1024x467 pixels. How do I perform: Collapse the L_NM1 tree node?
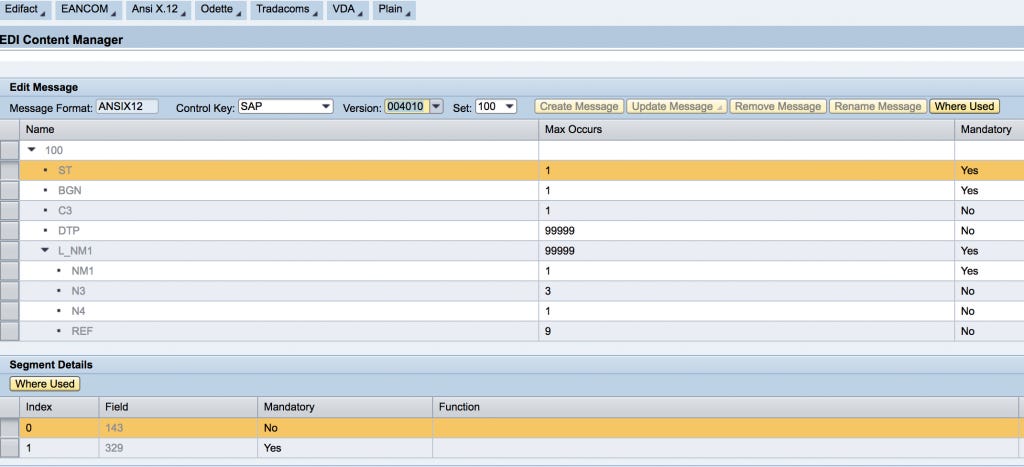coord(45,250)
